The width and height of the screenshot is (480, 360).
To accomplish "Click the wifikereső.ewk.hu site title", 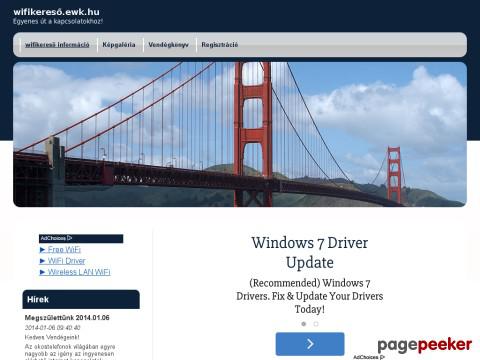I will tap(56, 12).
